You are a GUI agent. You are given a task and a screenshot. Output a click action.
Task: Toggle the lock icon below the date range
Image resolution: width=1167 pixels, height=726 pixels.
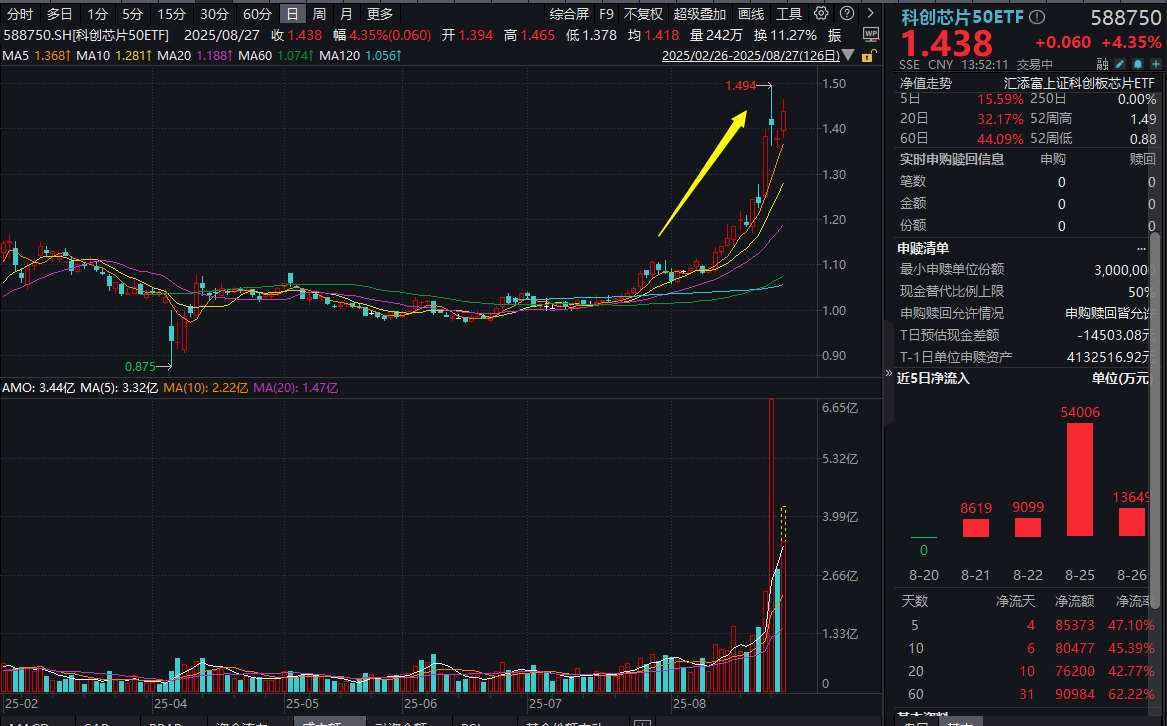(x=868, y=56)
